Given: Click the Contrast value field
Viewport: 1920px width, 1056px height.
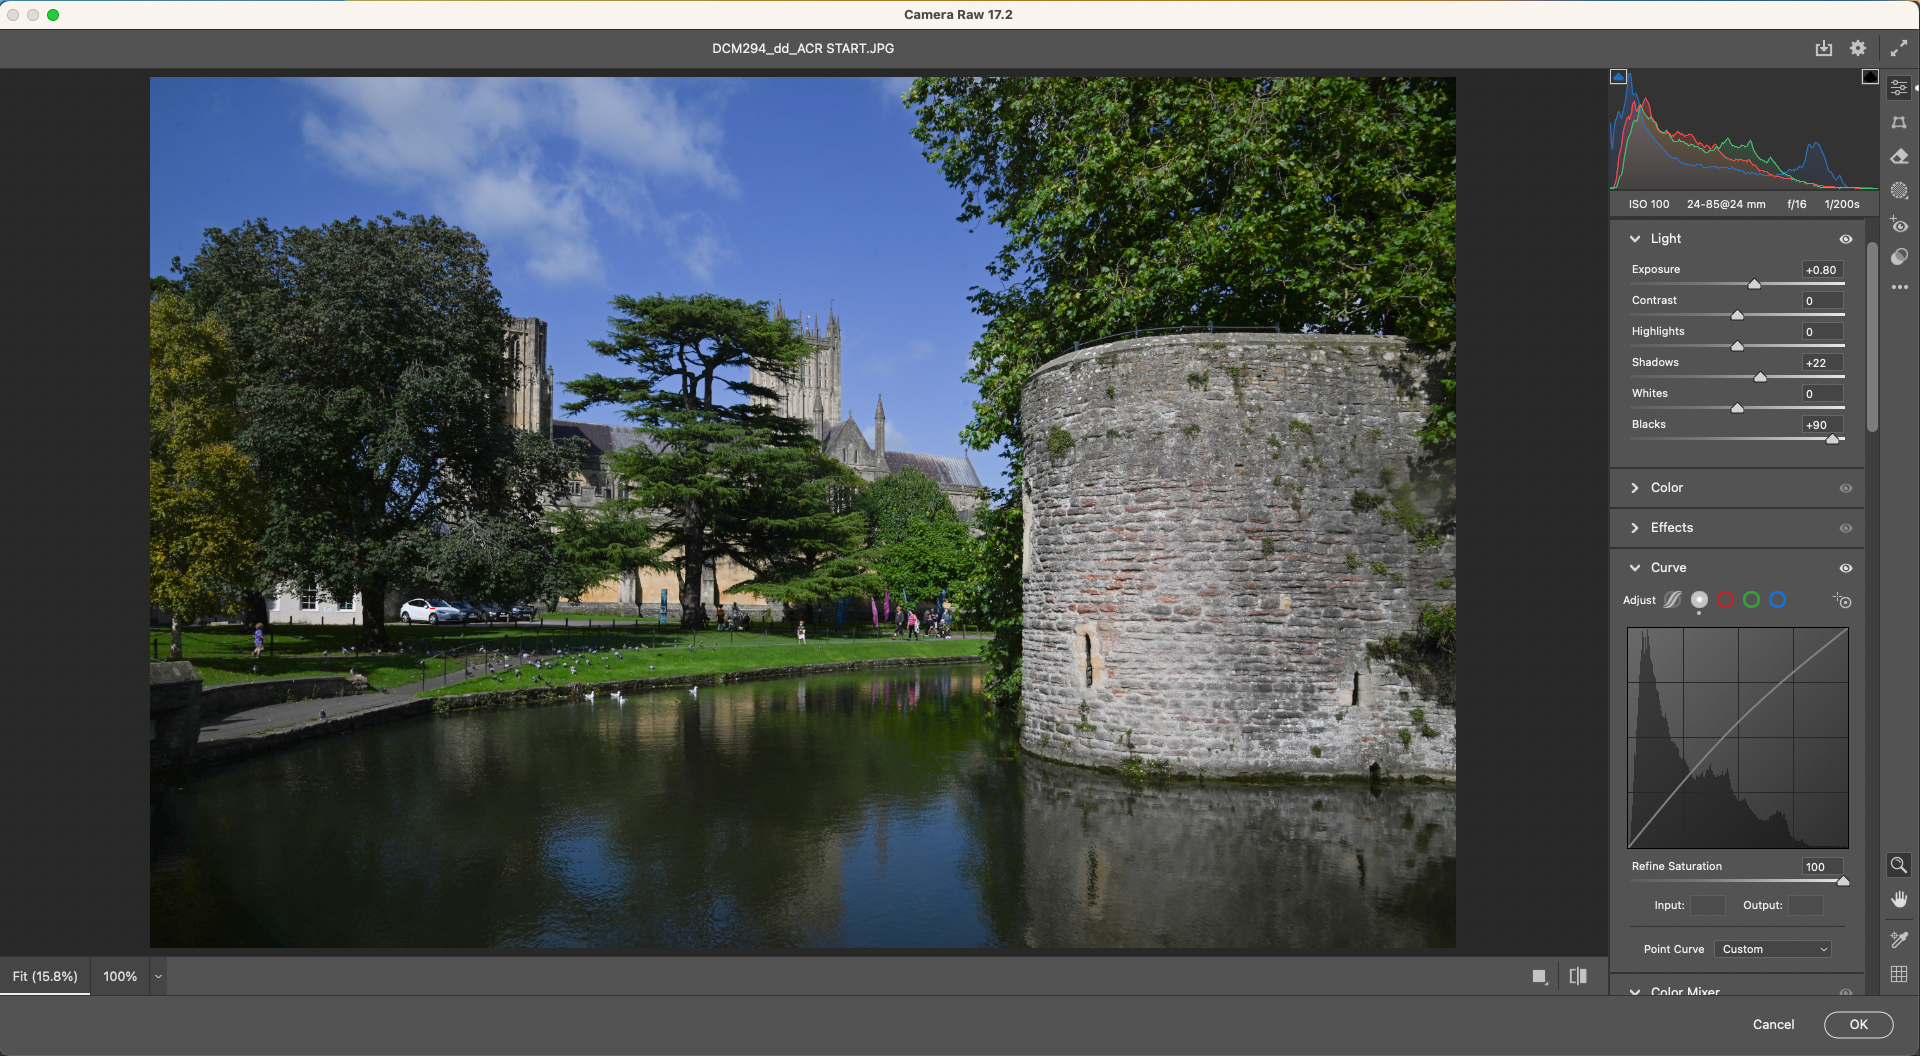Looking at the screenshot, I should click(x=1822, y=301).
